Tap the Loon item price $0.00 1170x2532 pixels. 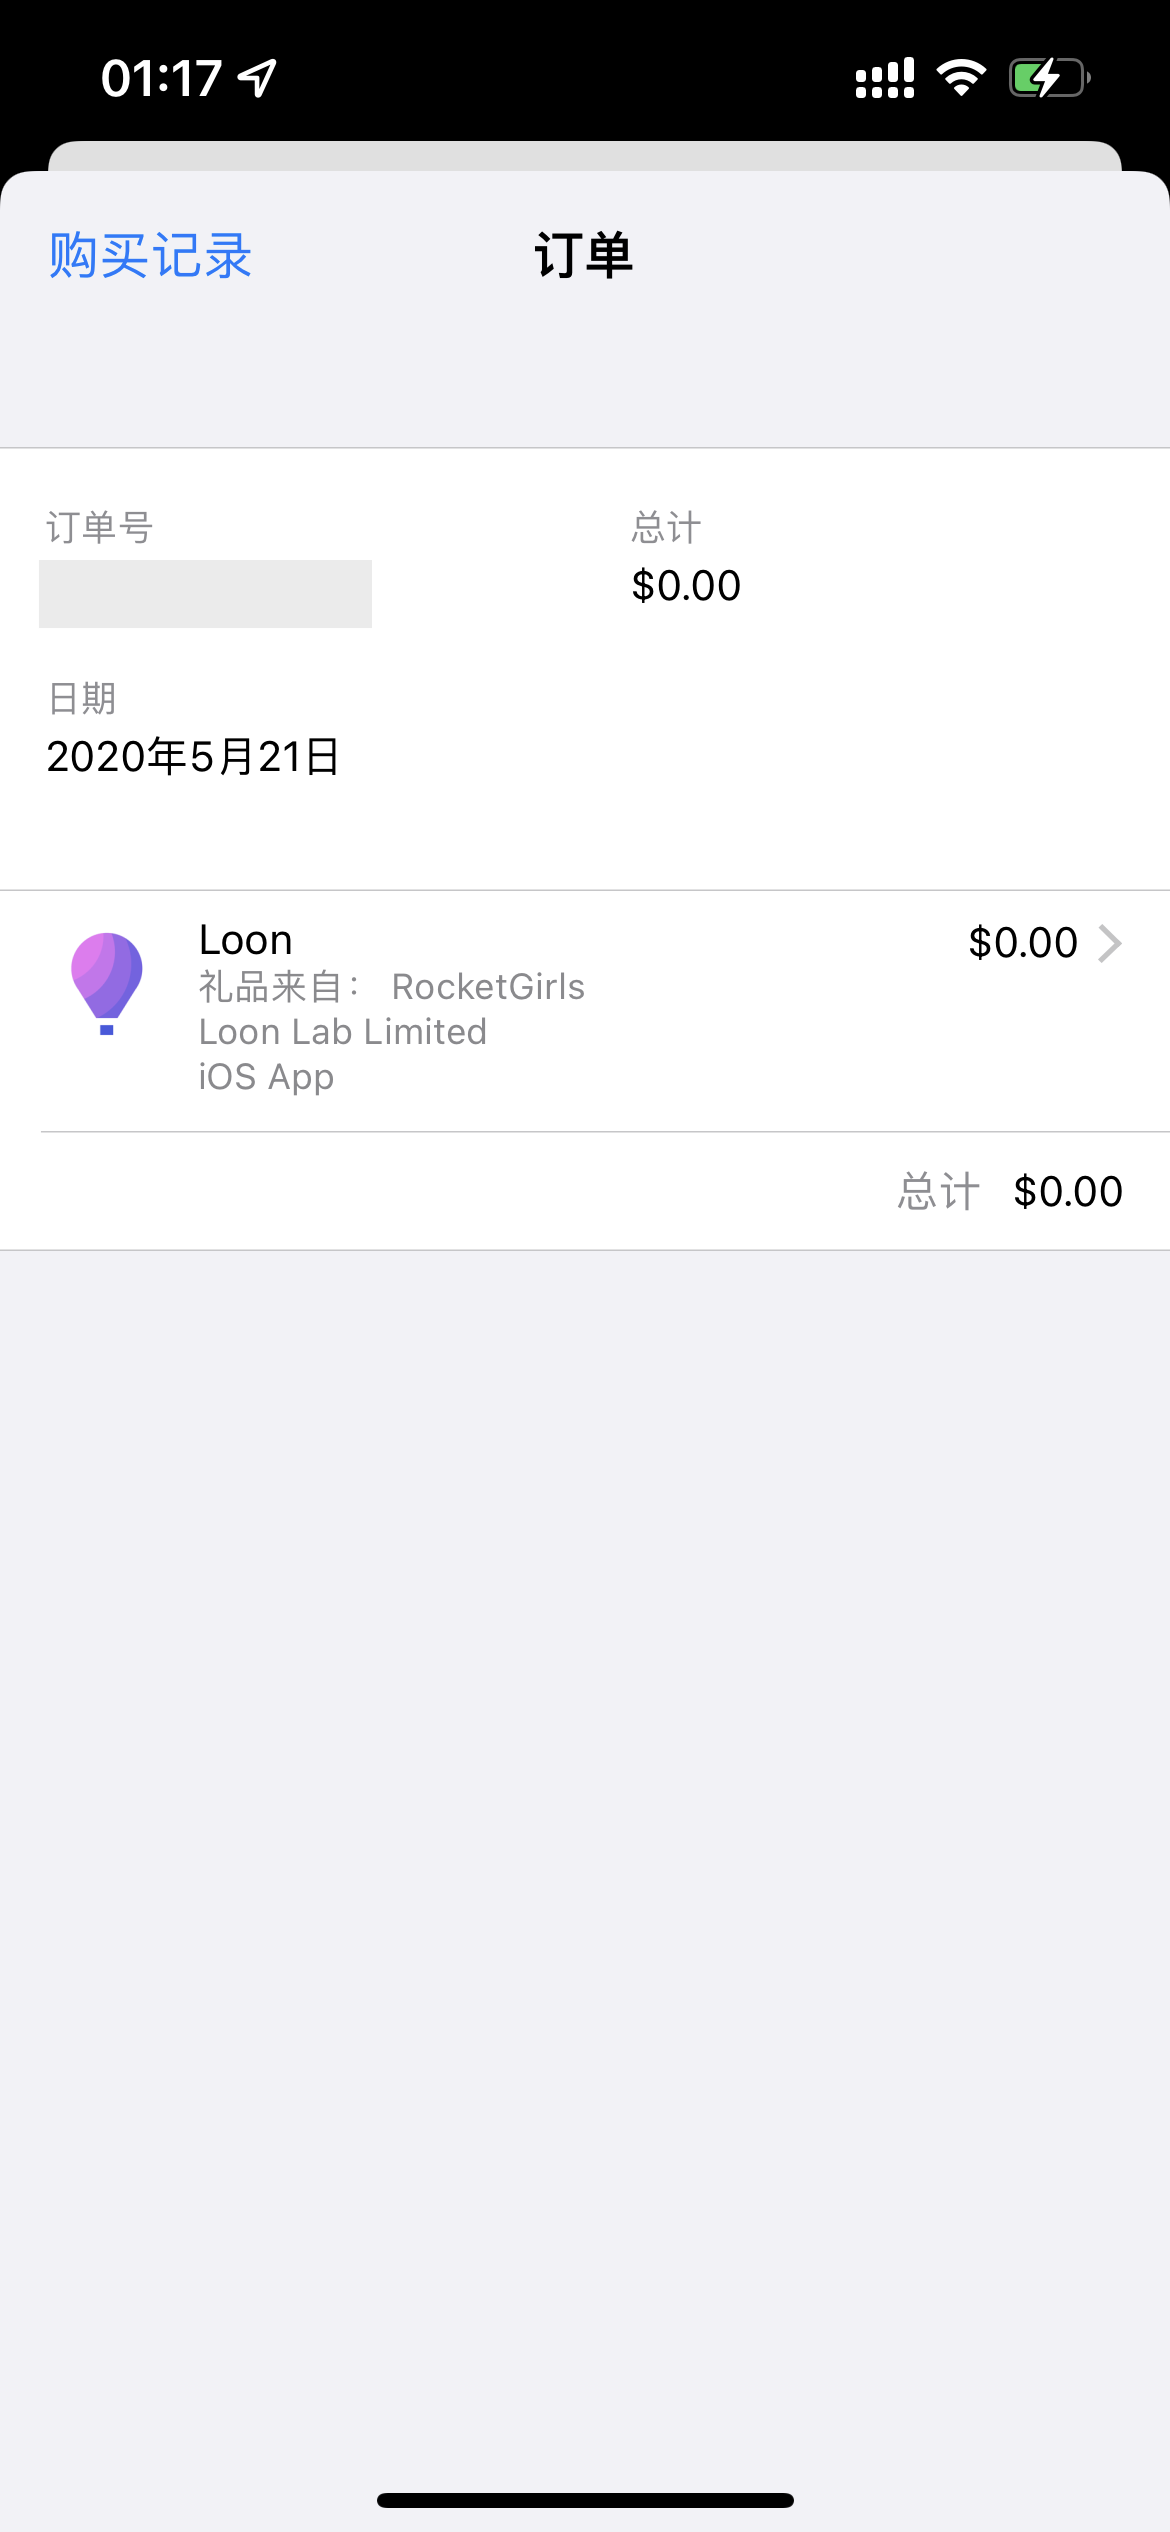pos(1022,943)
